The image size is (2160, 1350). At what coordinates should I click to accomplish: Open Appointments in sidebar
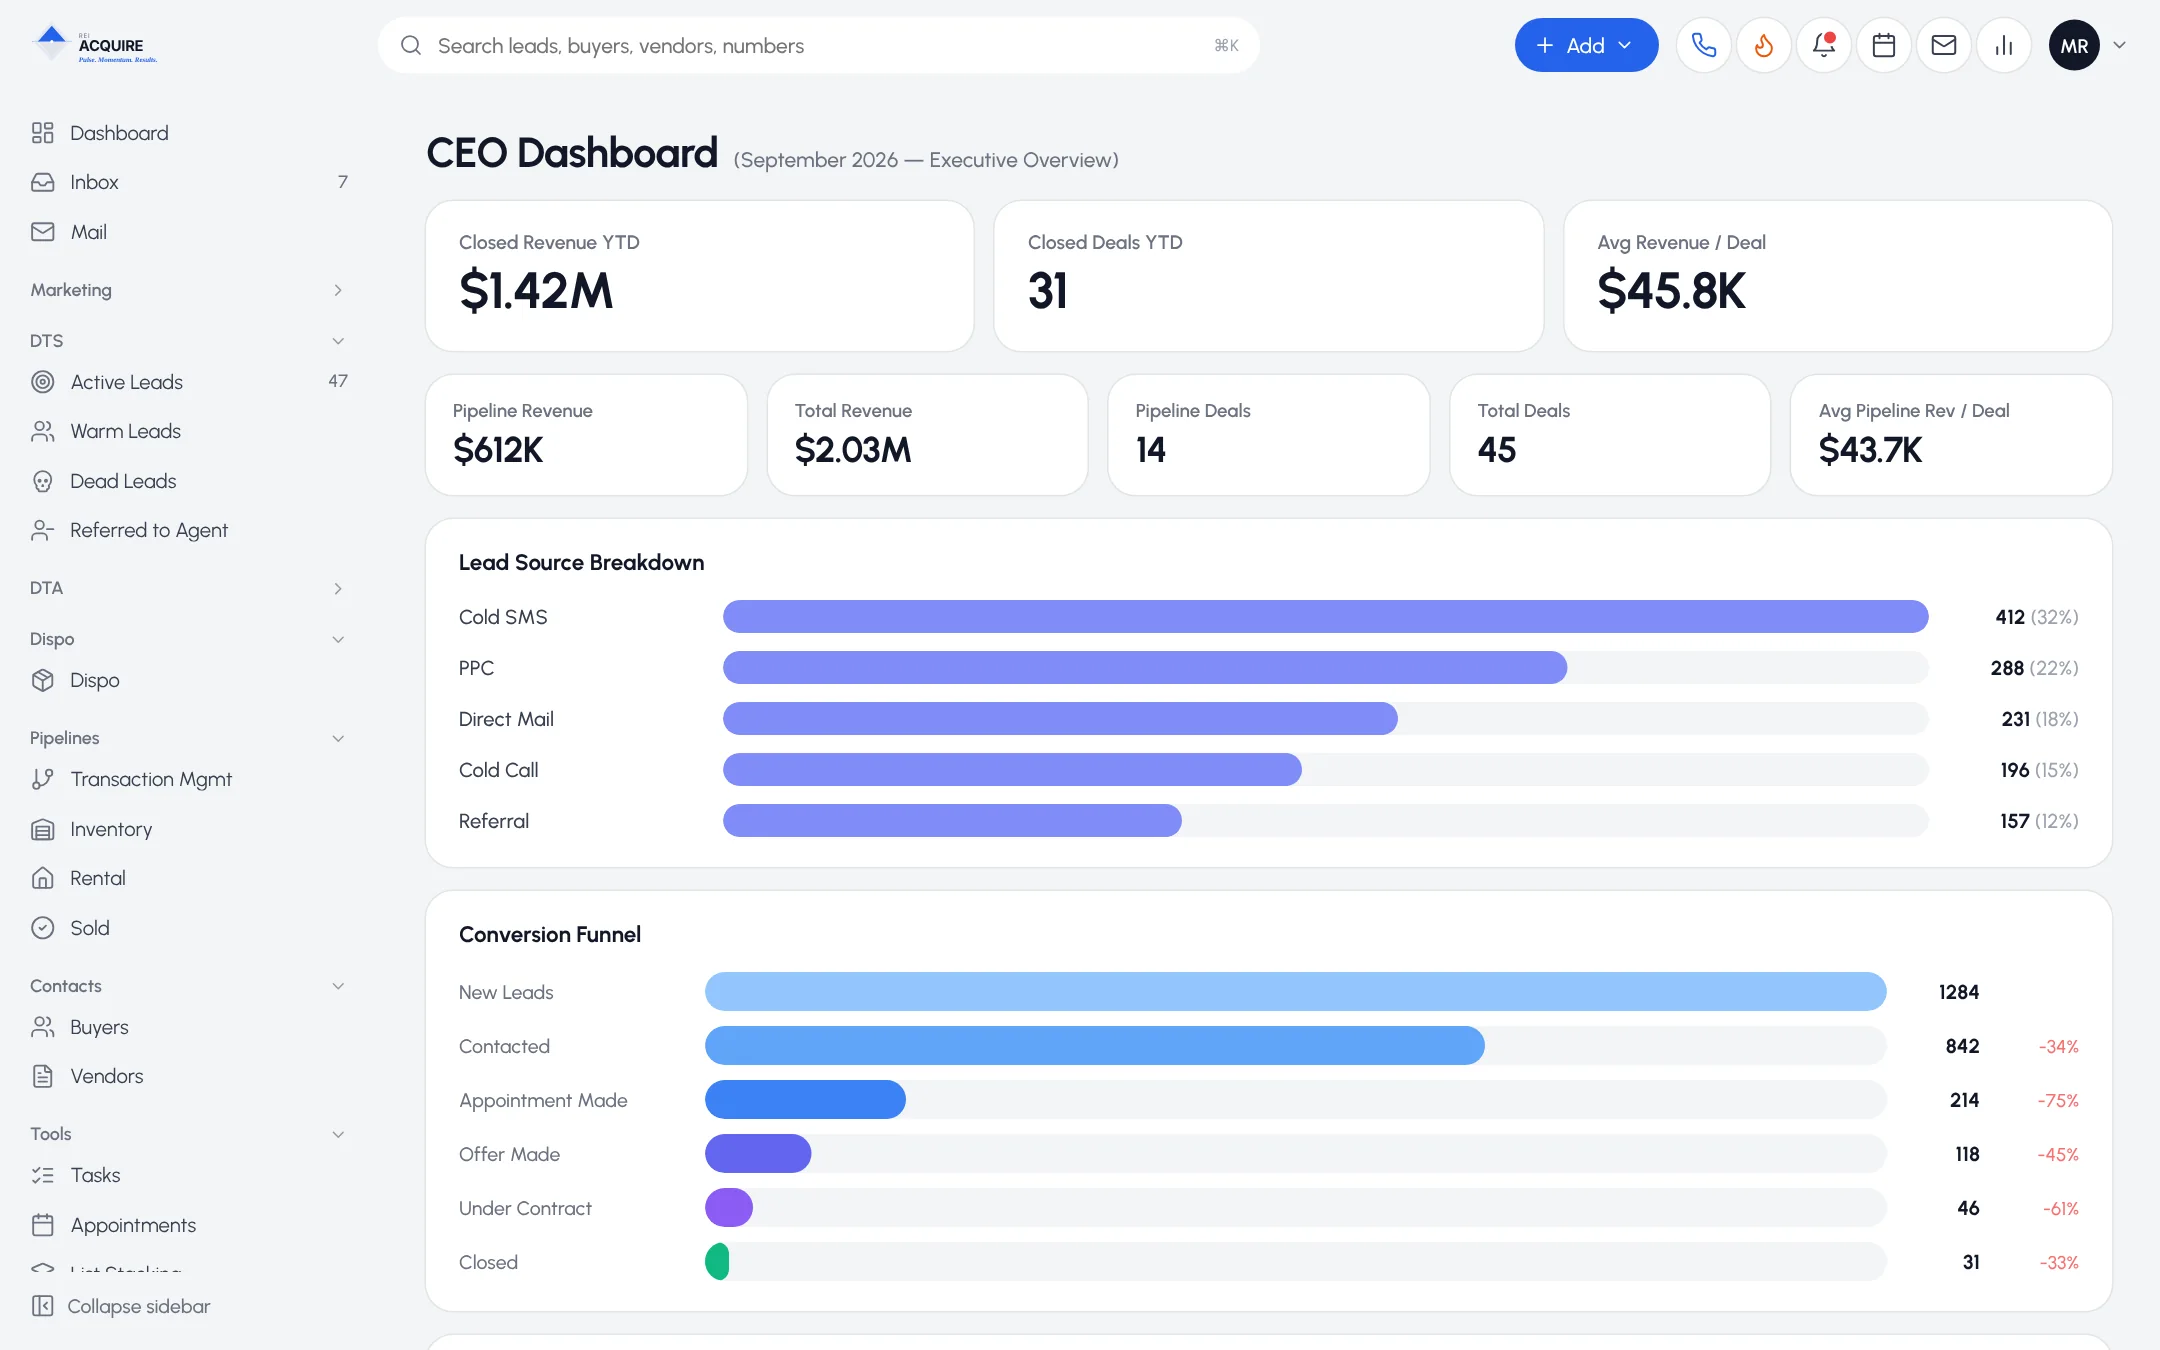[x=190, y=1225]
